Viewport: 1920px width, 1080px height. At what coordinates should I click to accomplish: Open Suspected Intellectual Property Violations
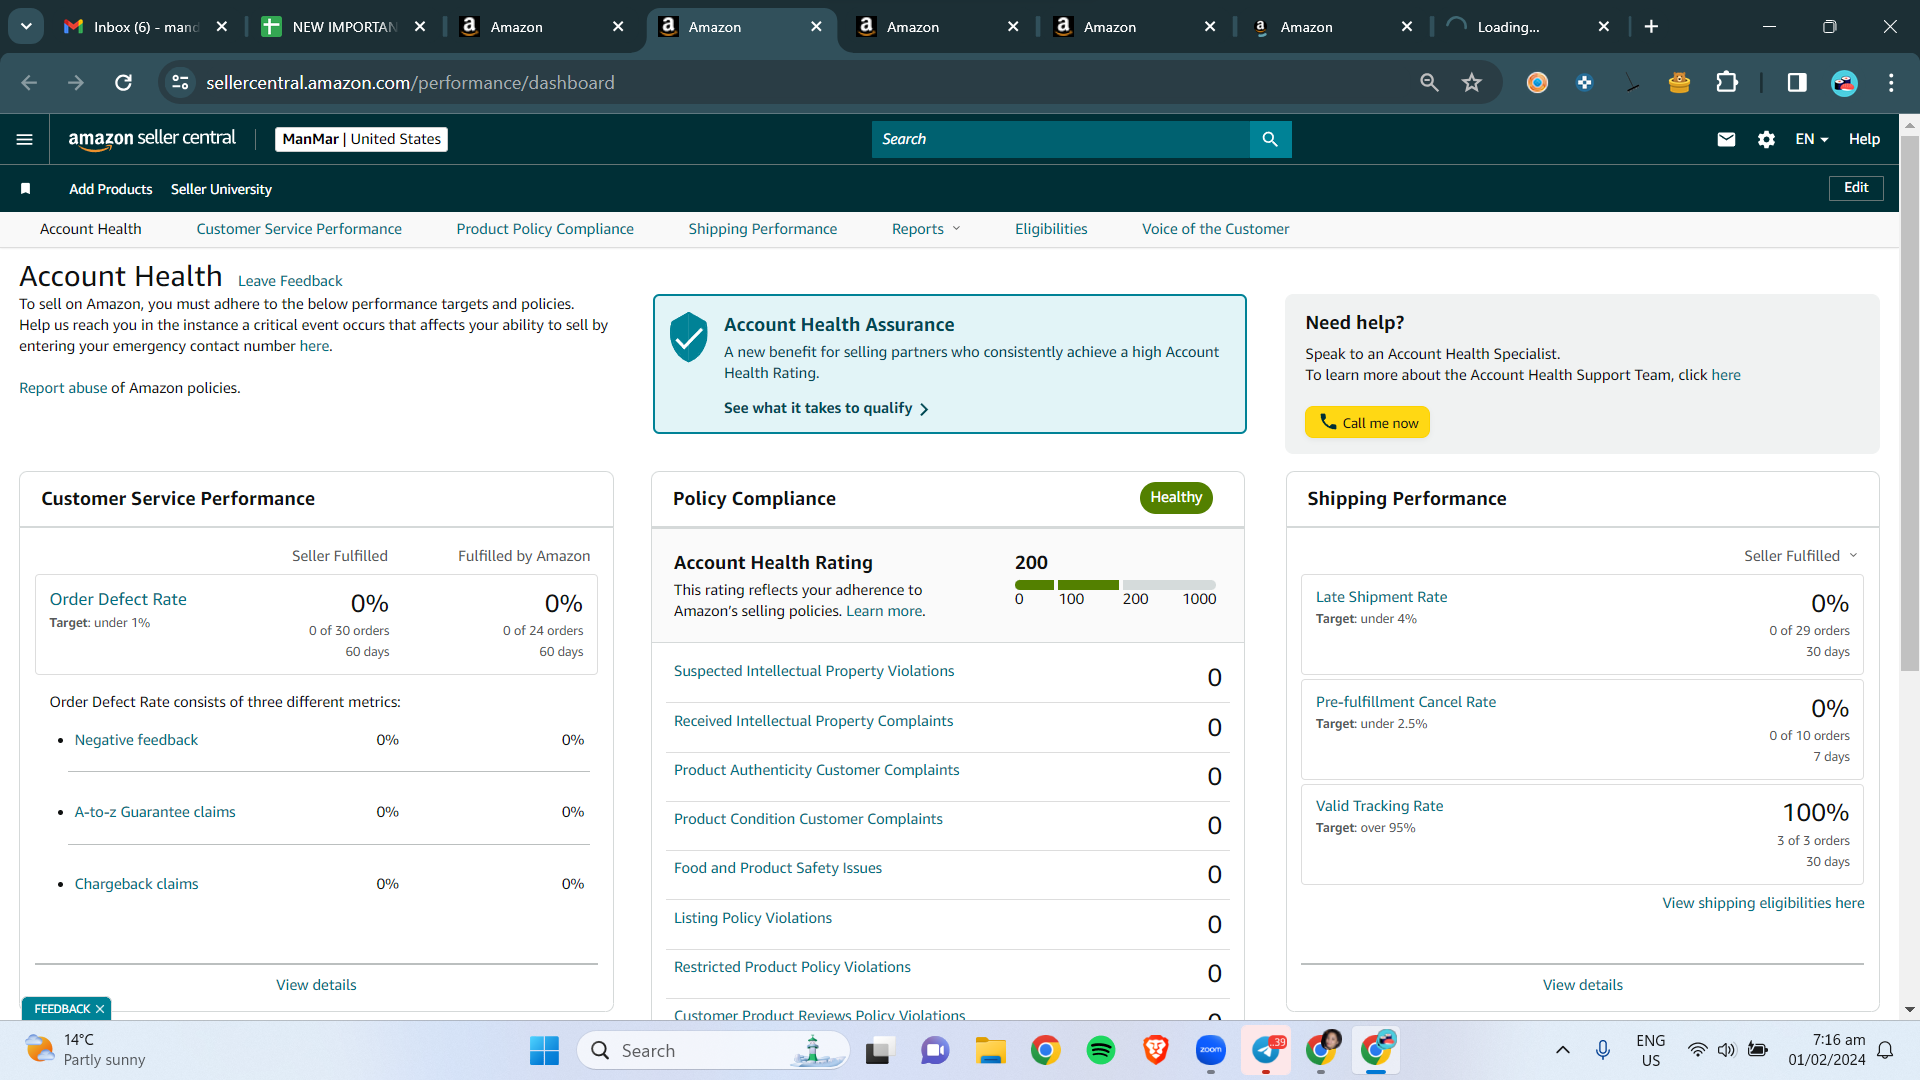point(814,671)
